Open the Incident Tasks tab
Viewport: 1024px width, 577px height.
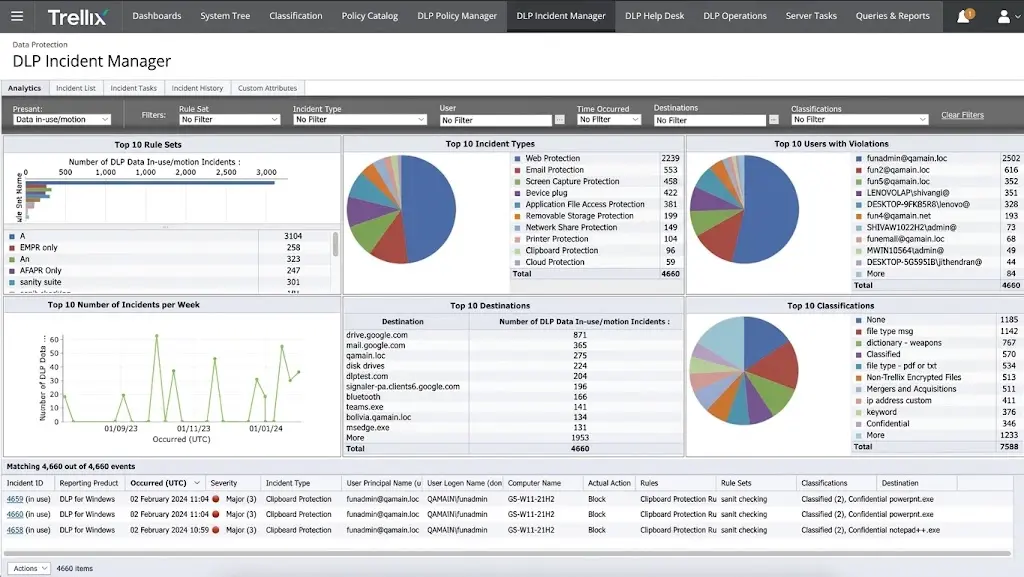(x=133, y=88)
